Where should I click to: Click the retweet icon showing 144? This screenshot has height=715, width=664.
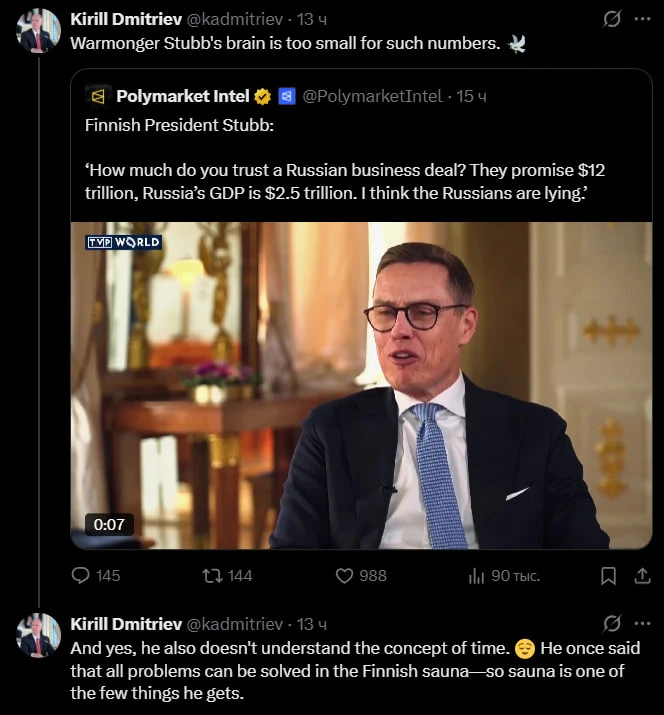point(212,575)
